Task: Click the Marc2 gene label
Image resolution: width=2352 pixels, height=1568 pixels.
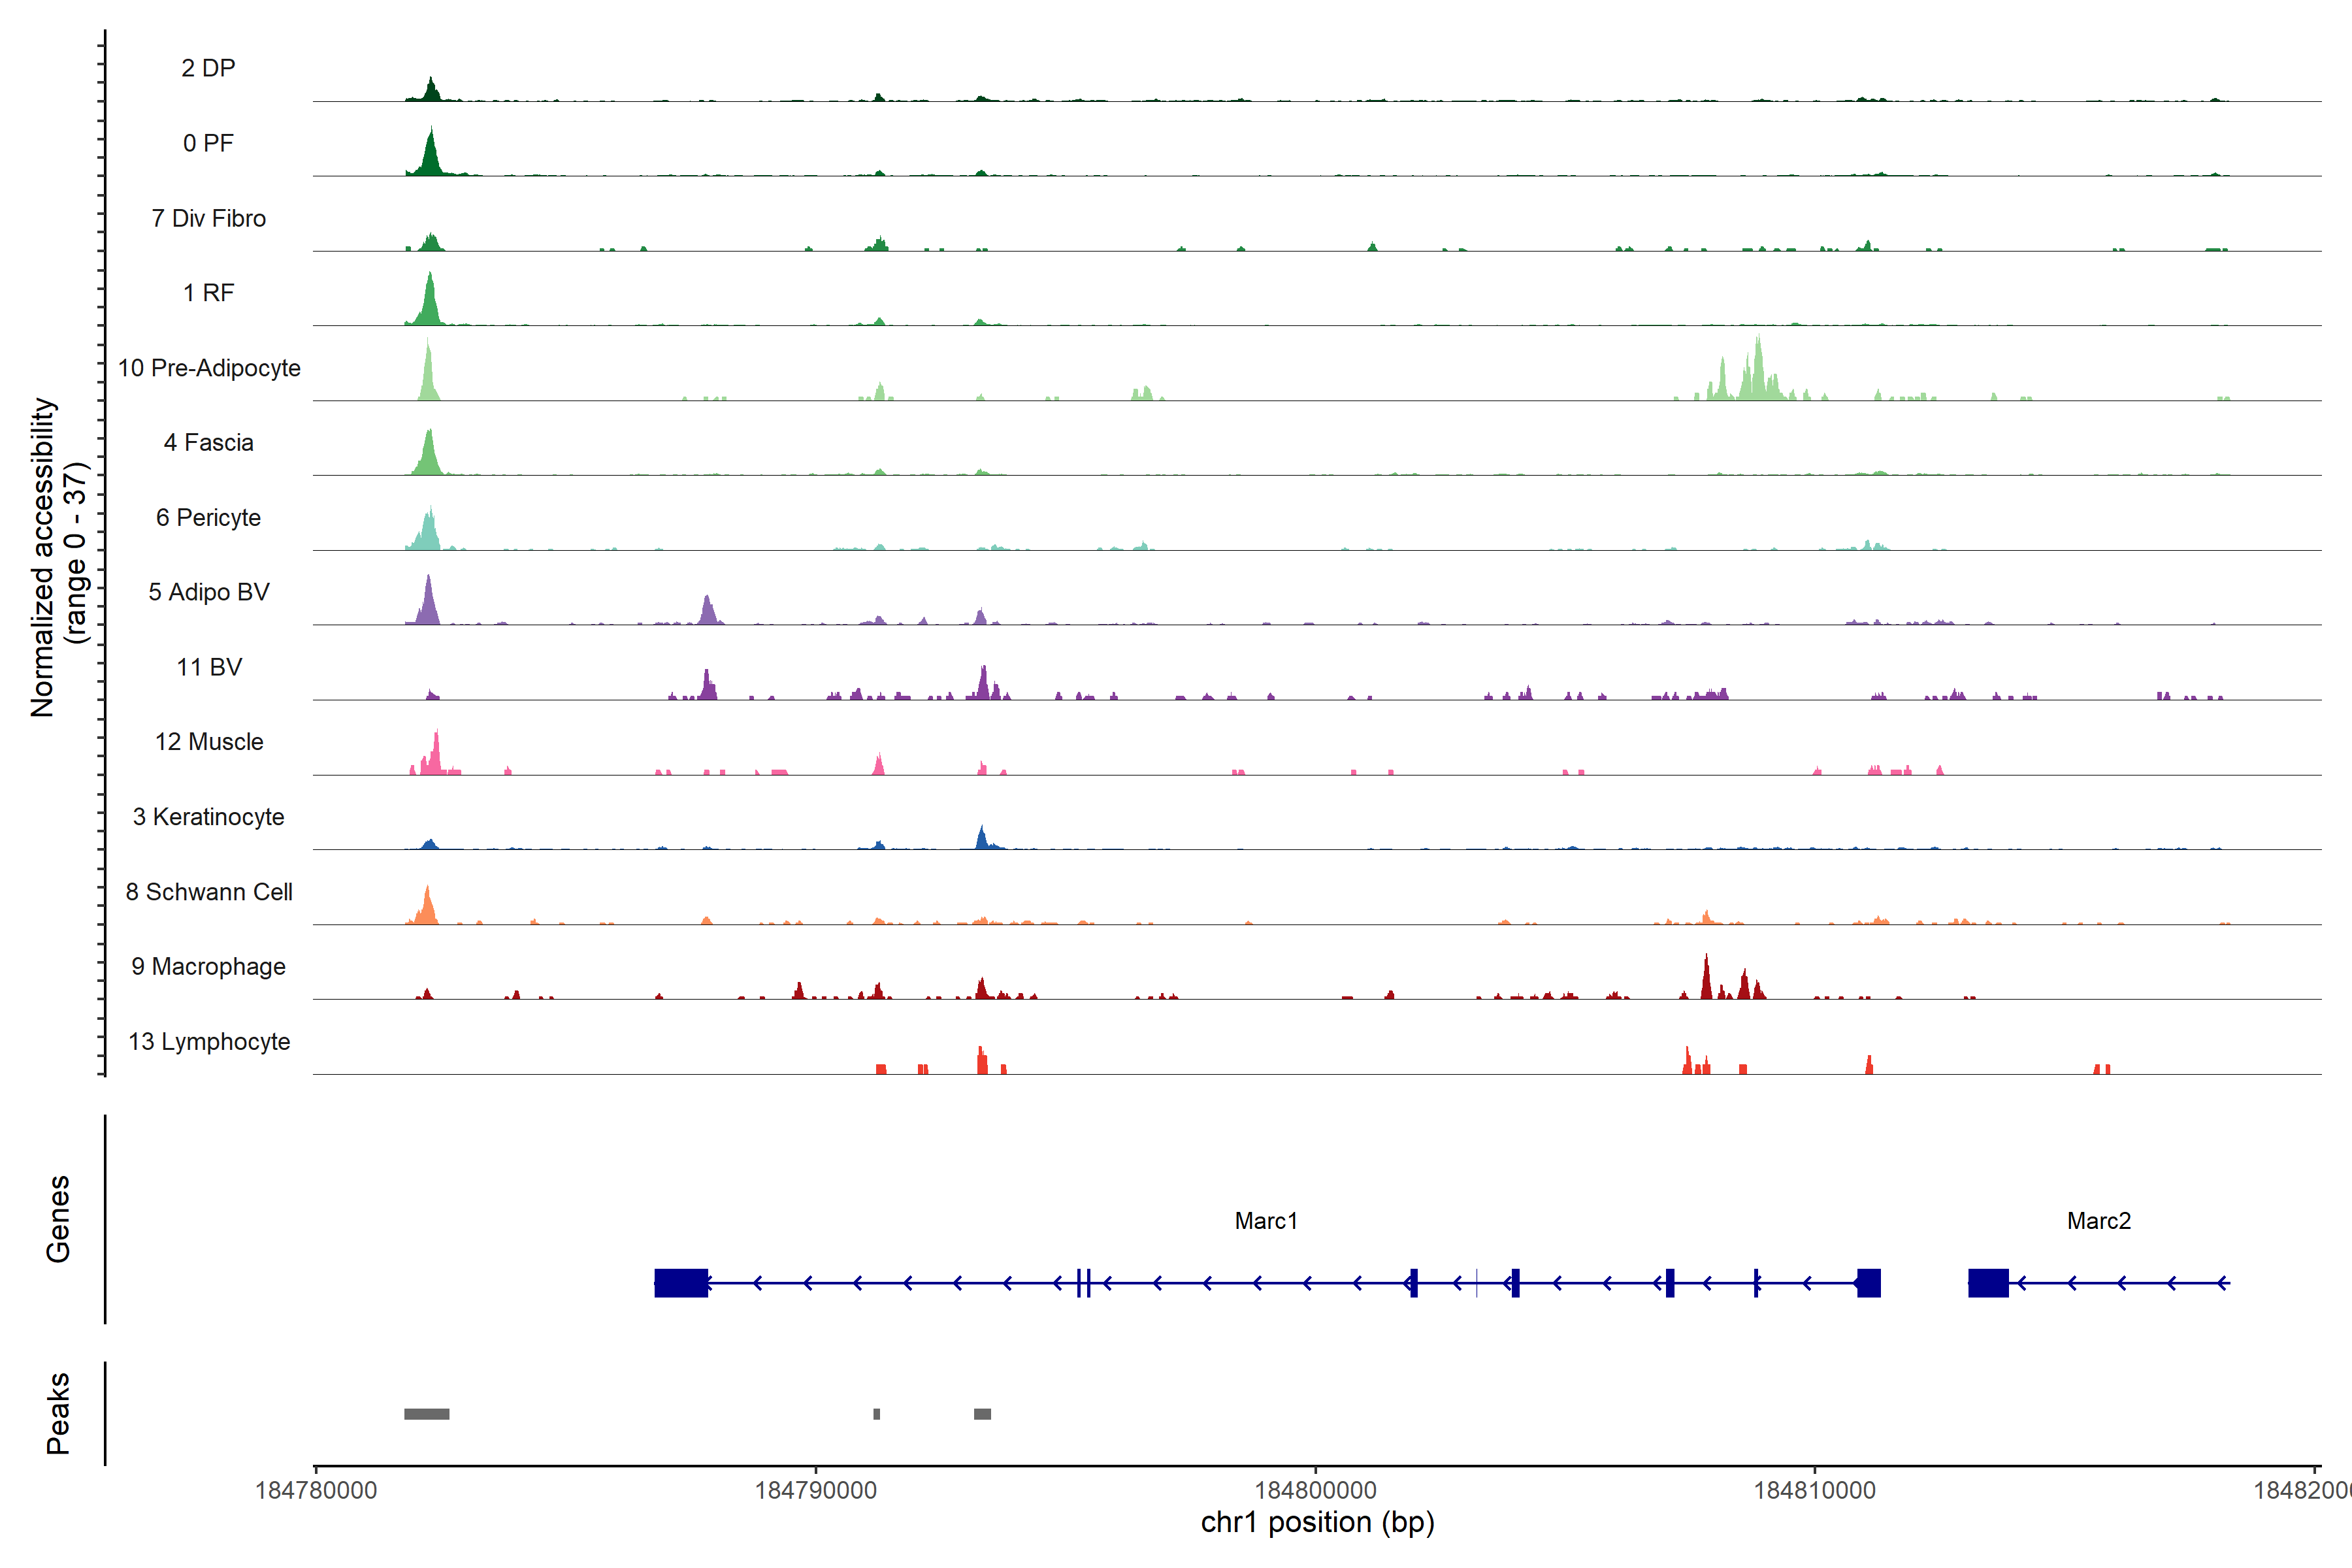Action: click(2098, 1220)
